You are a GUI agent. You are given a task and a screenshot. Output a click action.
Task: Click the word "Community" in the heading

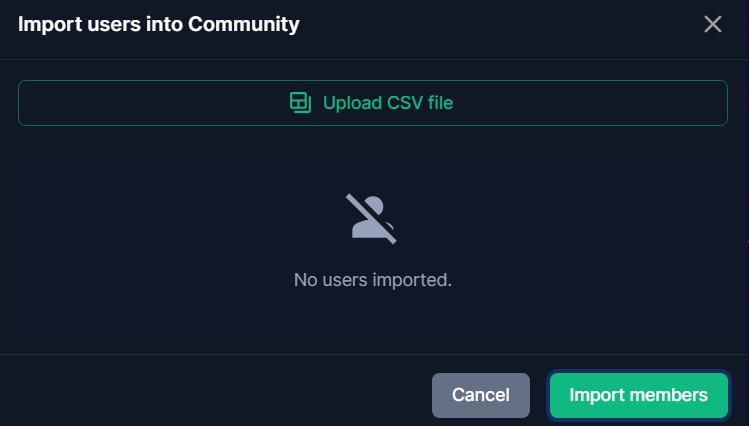coord(244,25)
